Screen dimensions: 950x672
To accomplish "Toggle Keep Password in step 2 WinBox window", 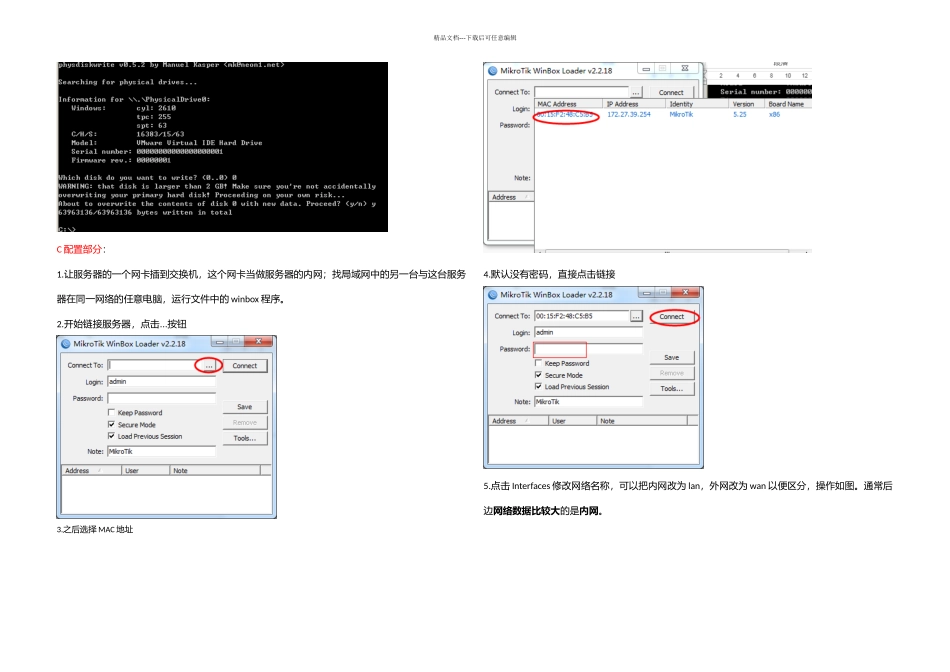I will [111, 413].
